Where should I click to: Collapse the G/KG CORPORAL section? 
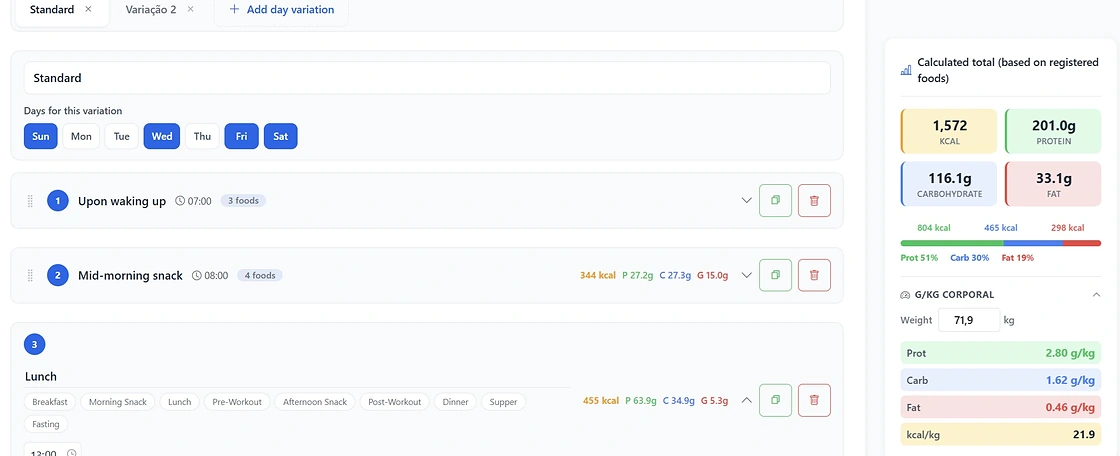point(1096,294)
